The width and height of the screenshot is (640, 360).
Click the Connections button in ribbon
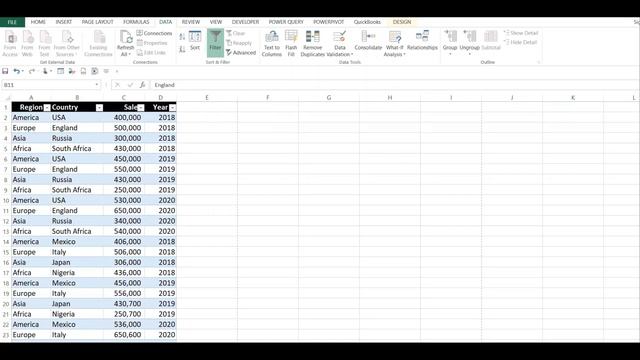click(x=154, y=33)
